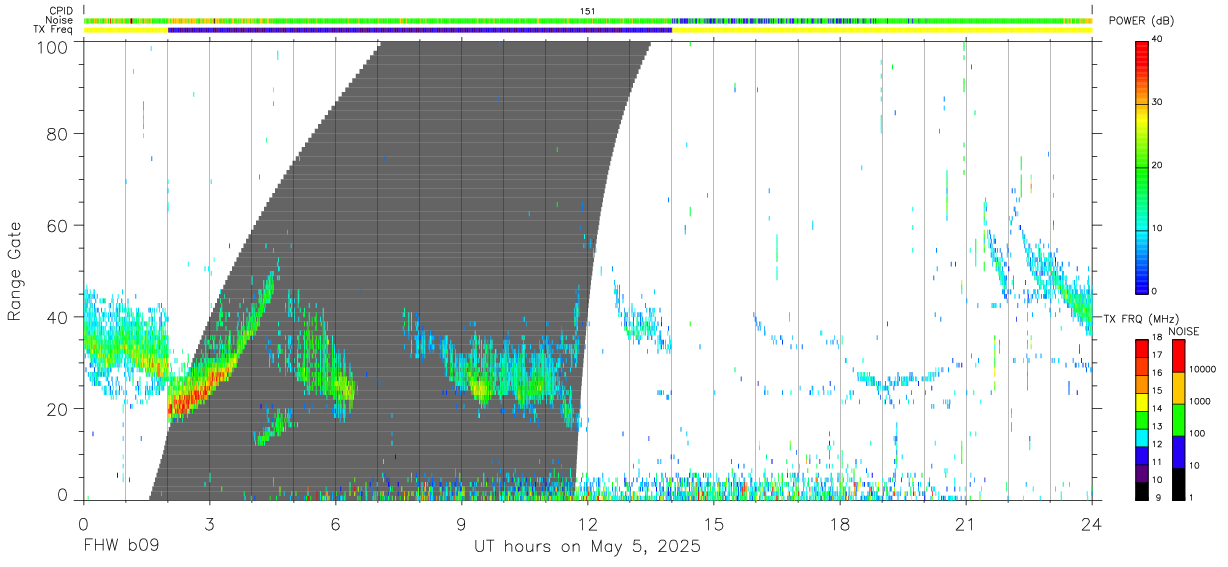This screenshot has width=1228, height=567.
Task: Click the TX Freq row label
Action: tap(53, 30)
